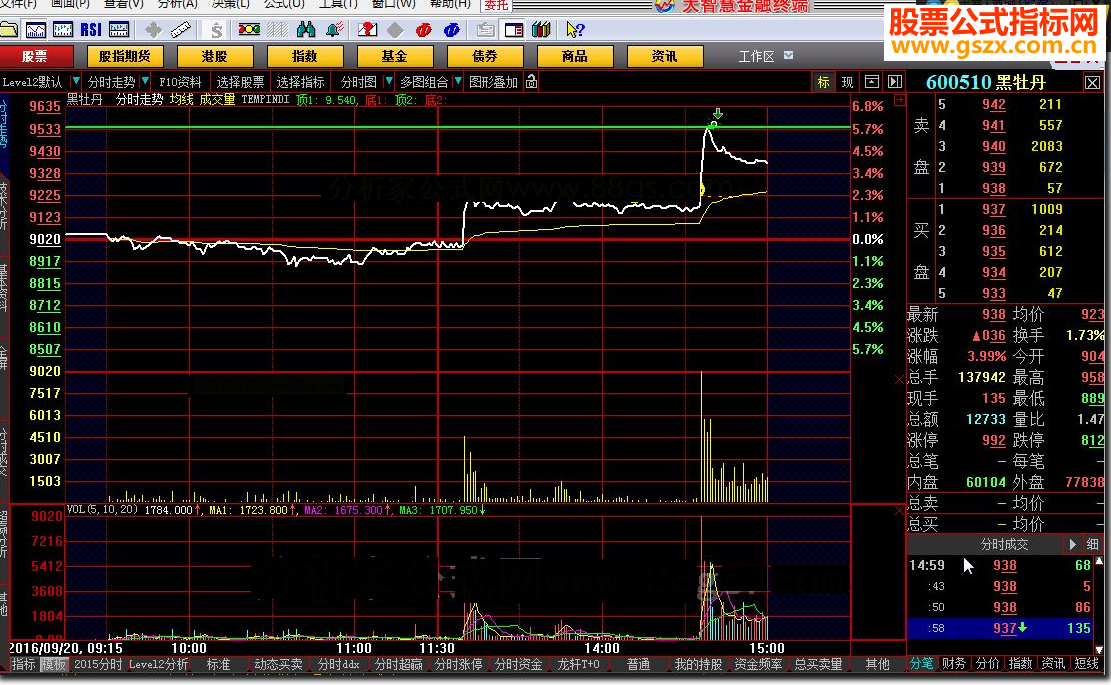The image size is (1111, 685).
Task: Click the 委托 button in the menu bar
Action: [x=496, y=5]
